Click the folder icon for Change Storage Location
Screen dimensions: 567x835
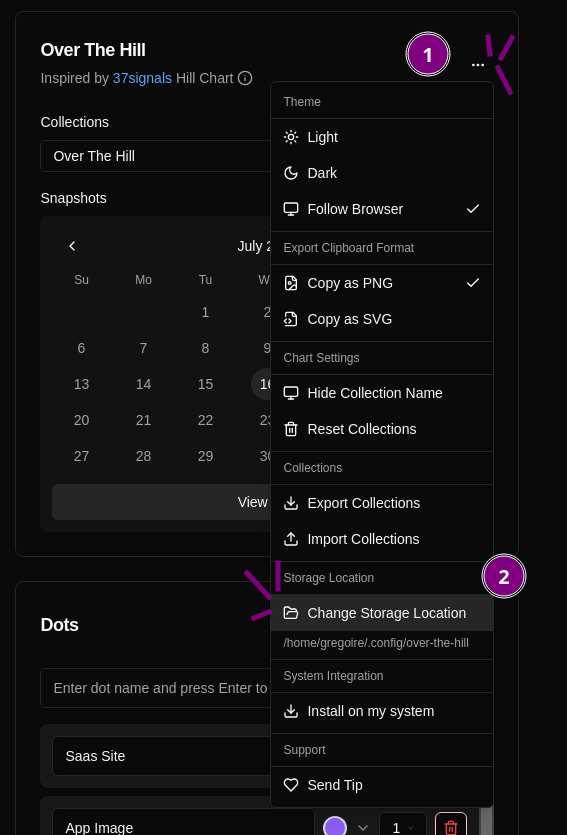point(291,613)
